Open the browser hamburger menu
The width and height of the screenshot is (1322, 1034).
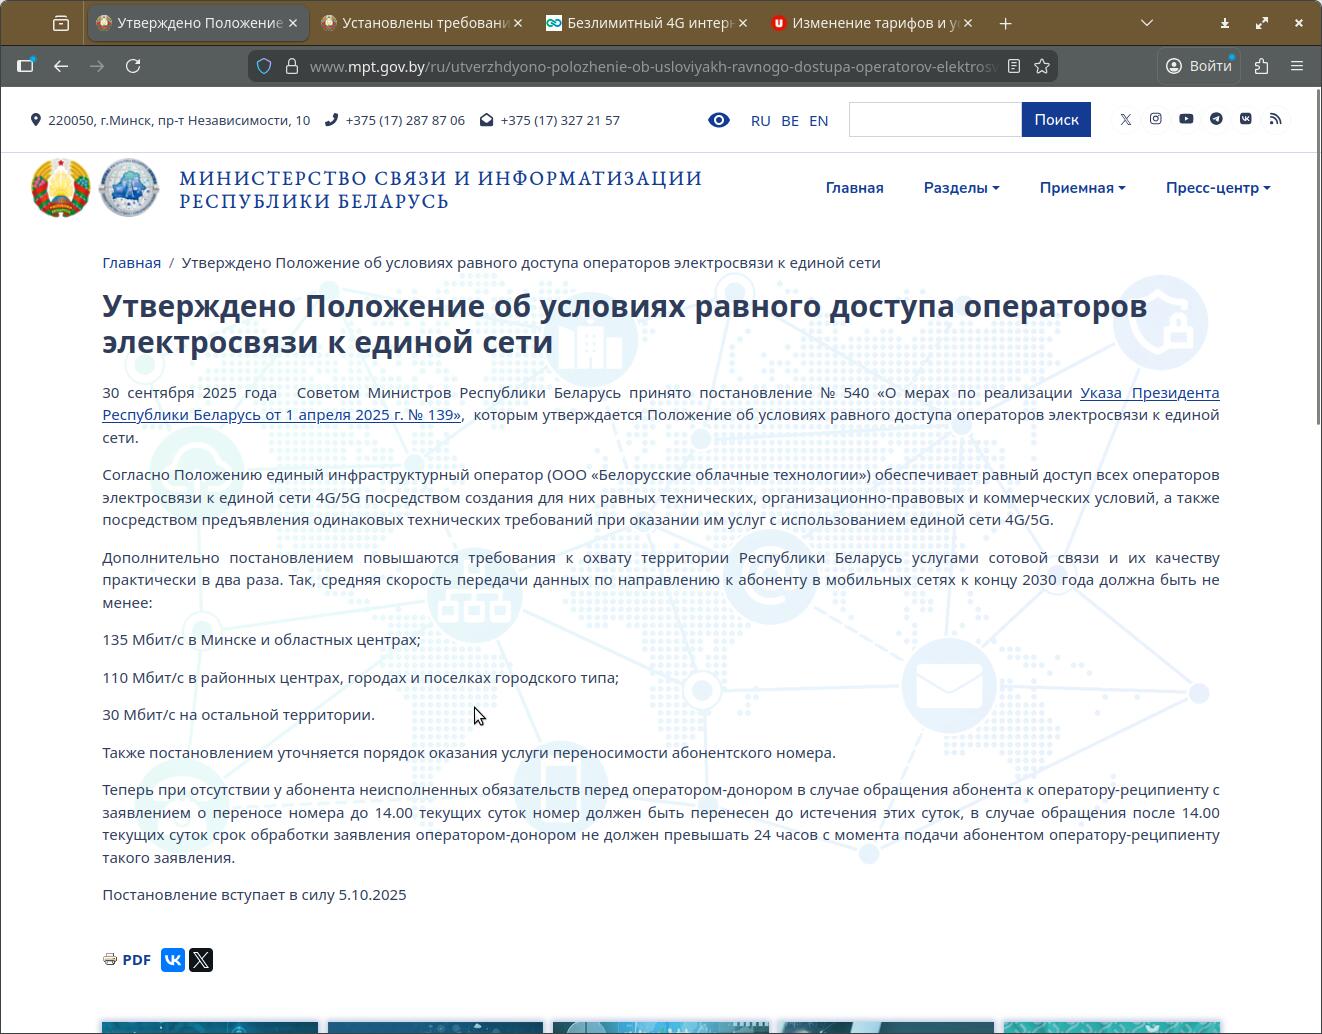coord(1297,66)
